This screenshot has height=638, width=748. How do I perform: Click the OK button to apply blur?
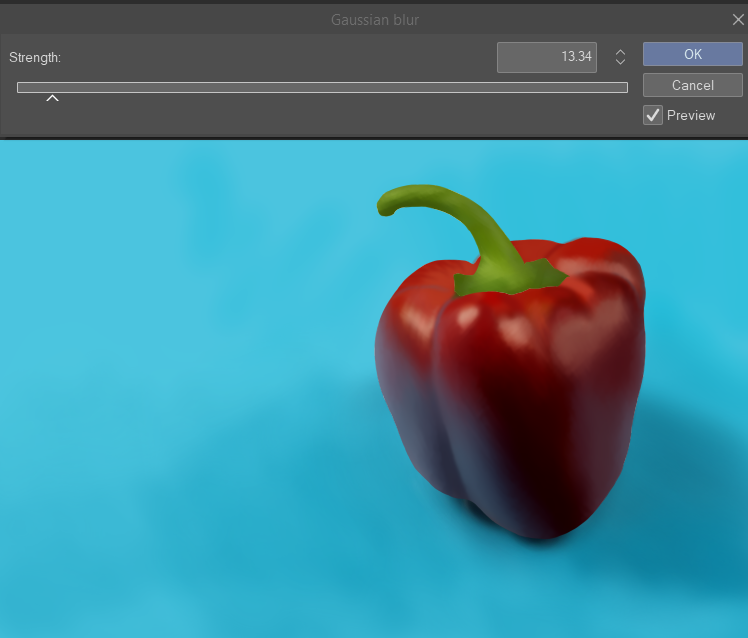tap(692, 54)
